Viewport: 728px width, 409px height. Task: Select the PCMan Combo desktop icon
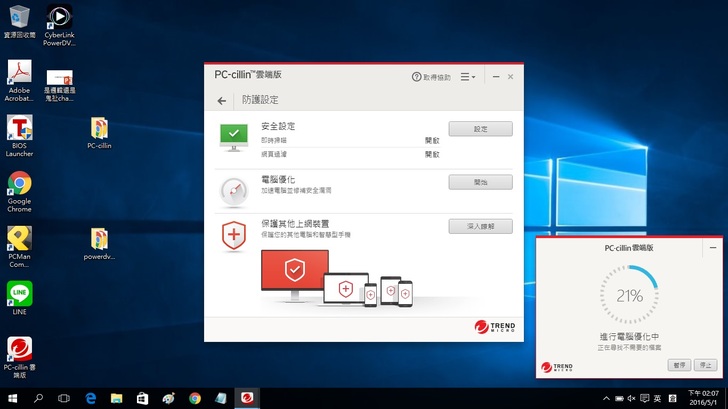point(19,247)
